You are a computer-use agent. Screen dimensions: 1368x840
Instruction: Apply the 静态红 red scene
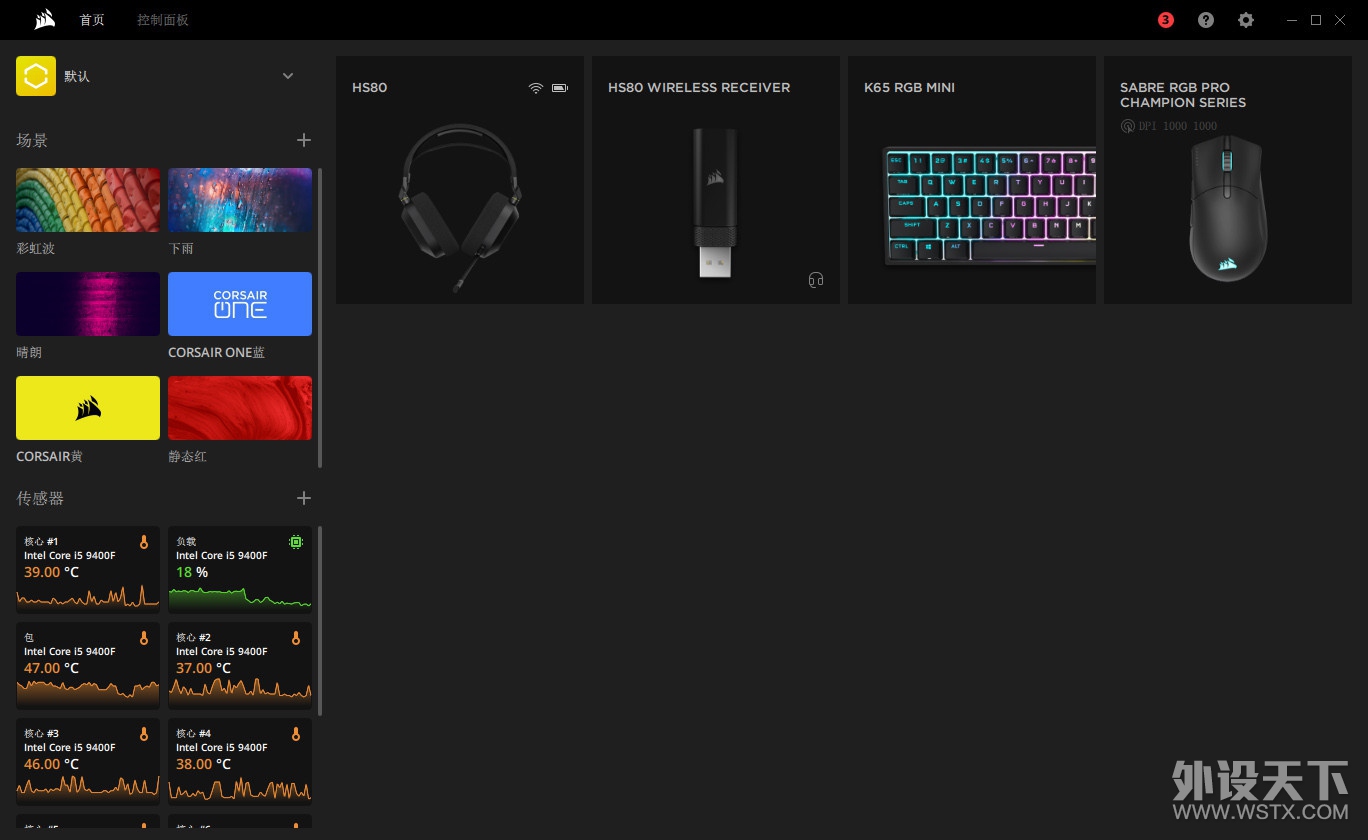(240, 408)
